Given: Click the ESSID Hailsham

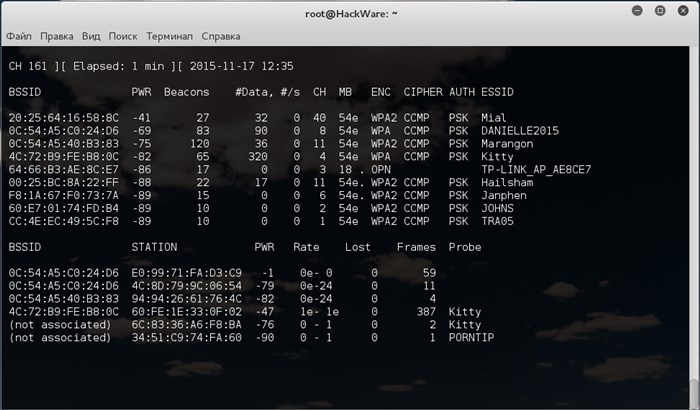Looking at the screenshot, I should pos(507,183).
